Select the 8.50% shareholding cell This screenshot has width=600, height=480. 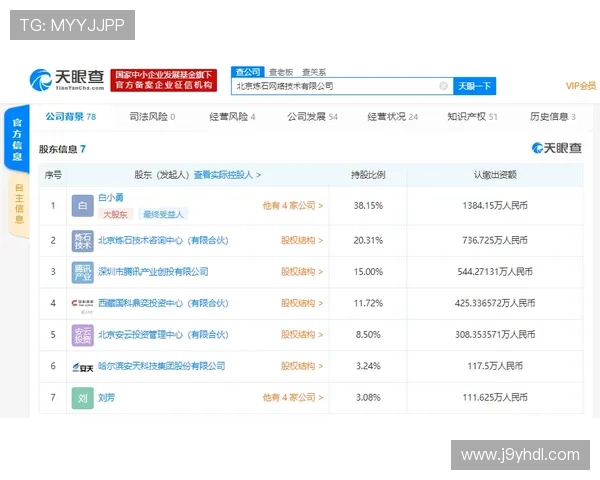368,335
